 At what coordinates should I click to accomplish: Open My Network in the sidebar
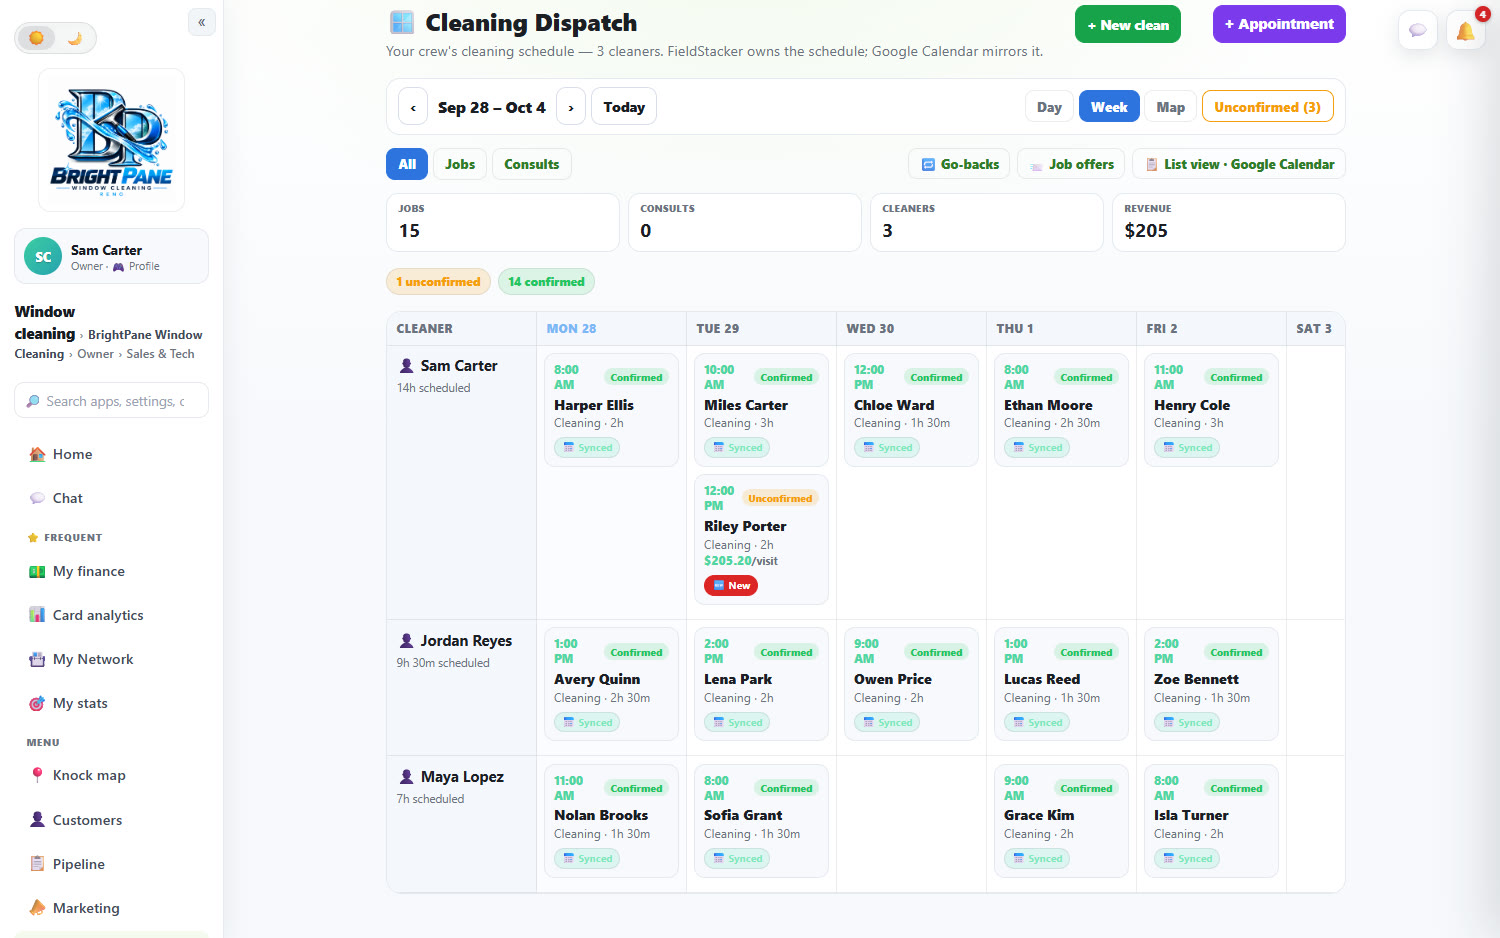[111, 659]
